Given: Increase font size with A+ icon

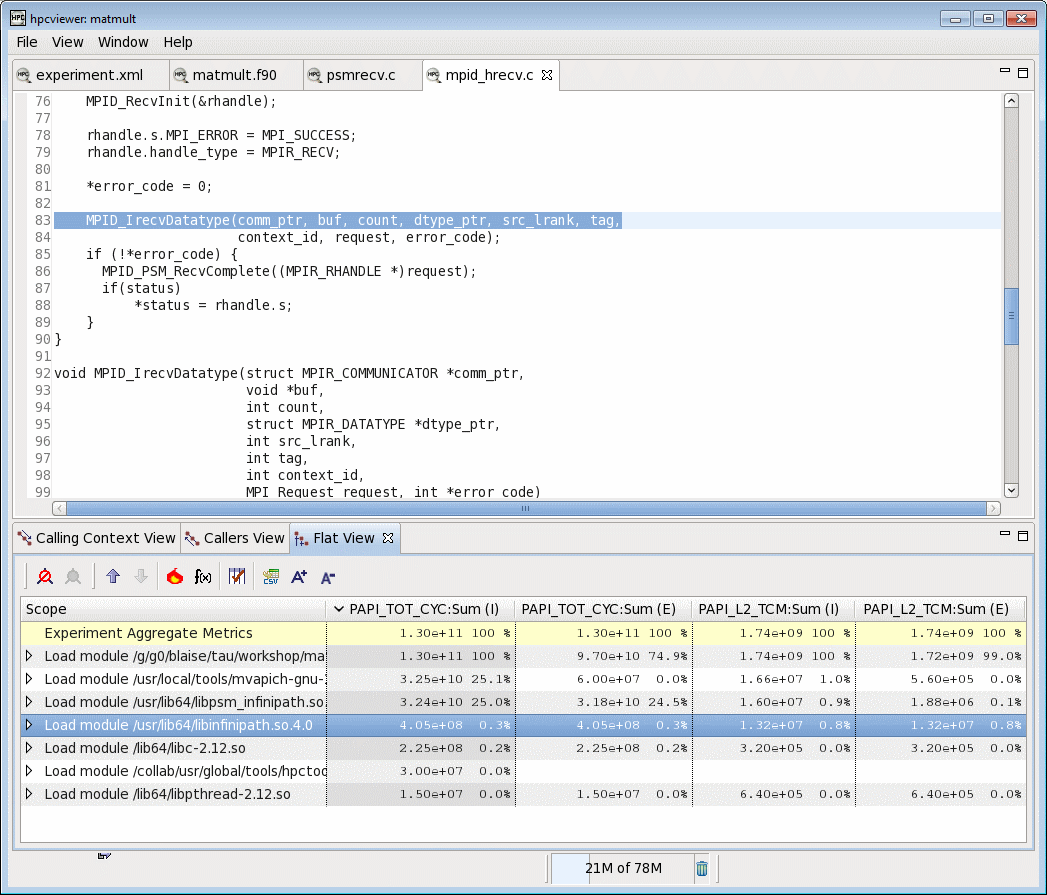Looking at the screenshot, I should pyautogui.click(x=300, y=576).
